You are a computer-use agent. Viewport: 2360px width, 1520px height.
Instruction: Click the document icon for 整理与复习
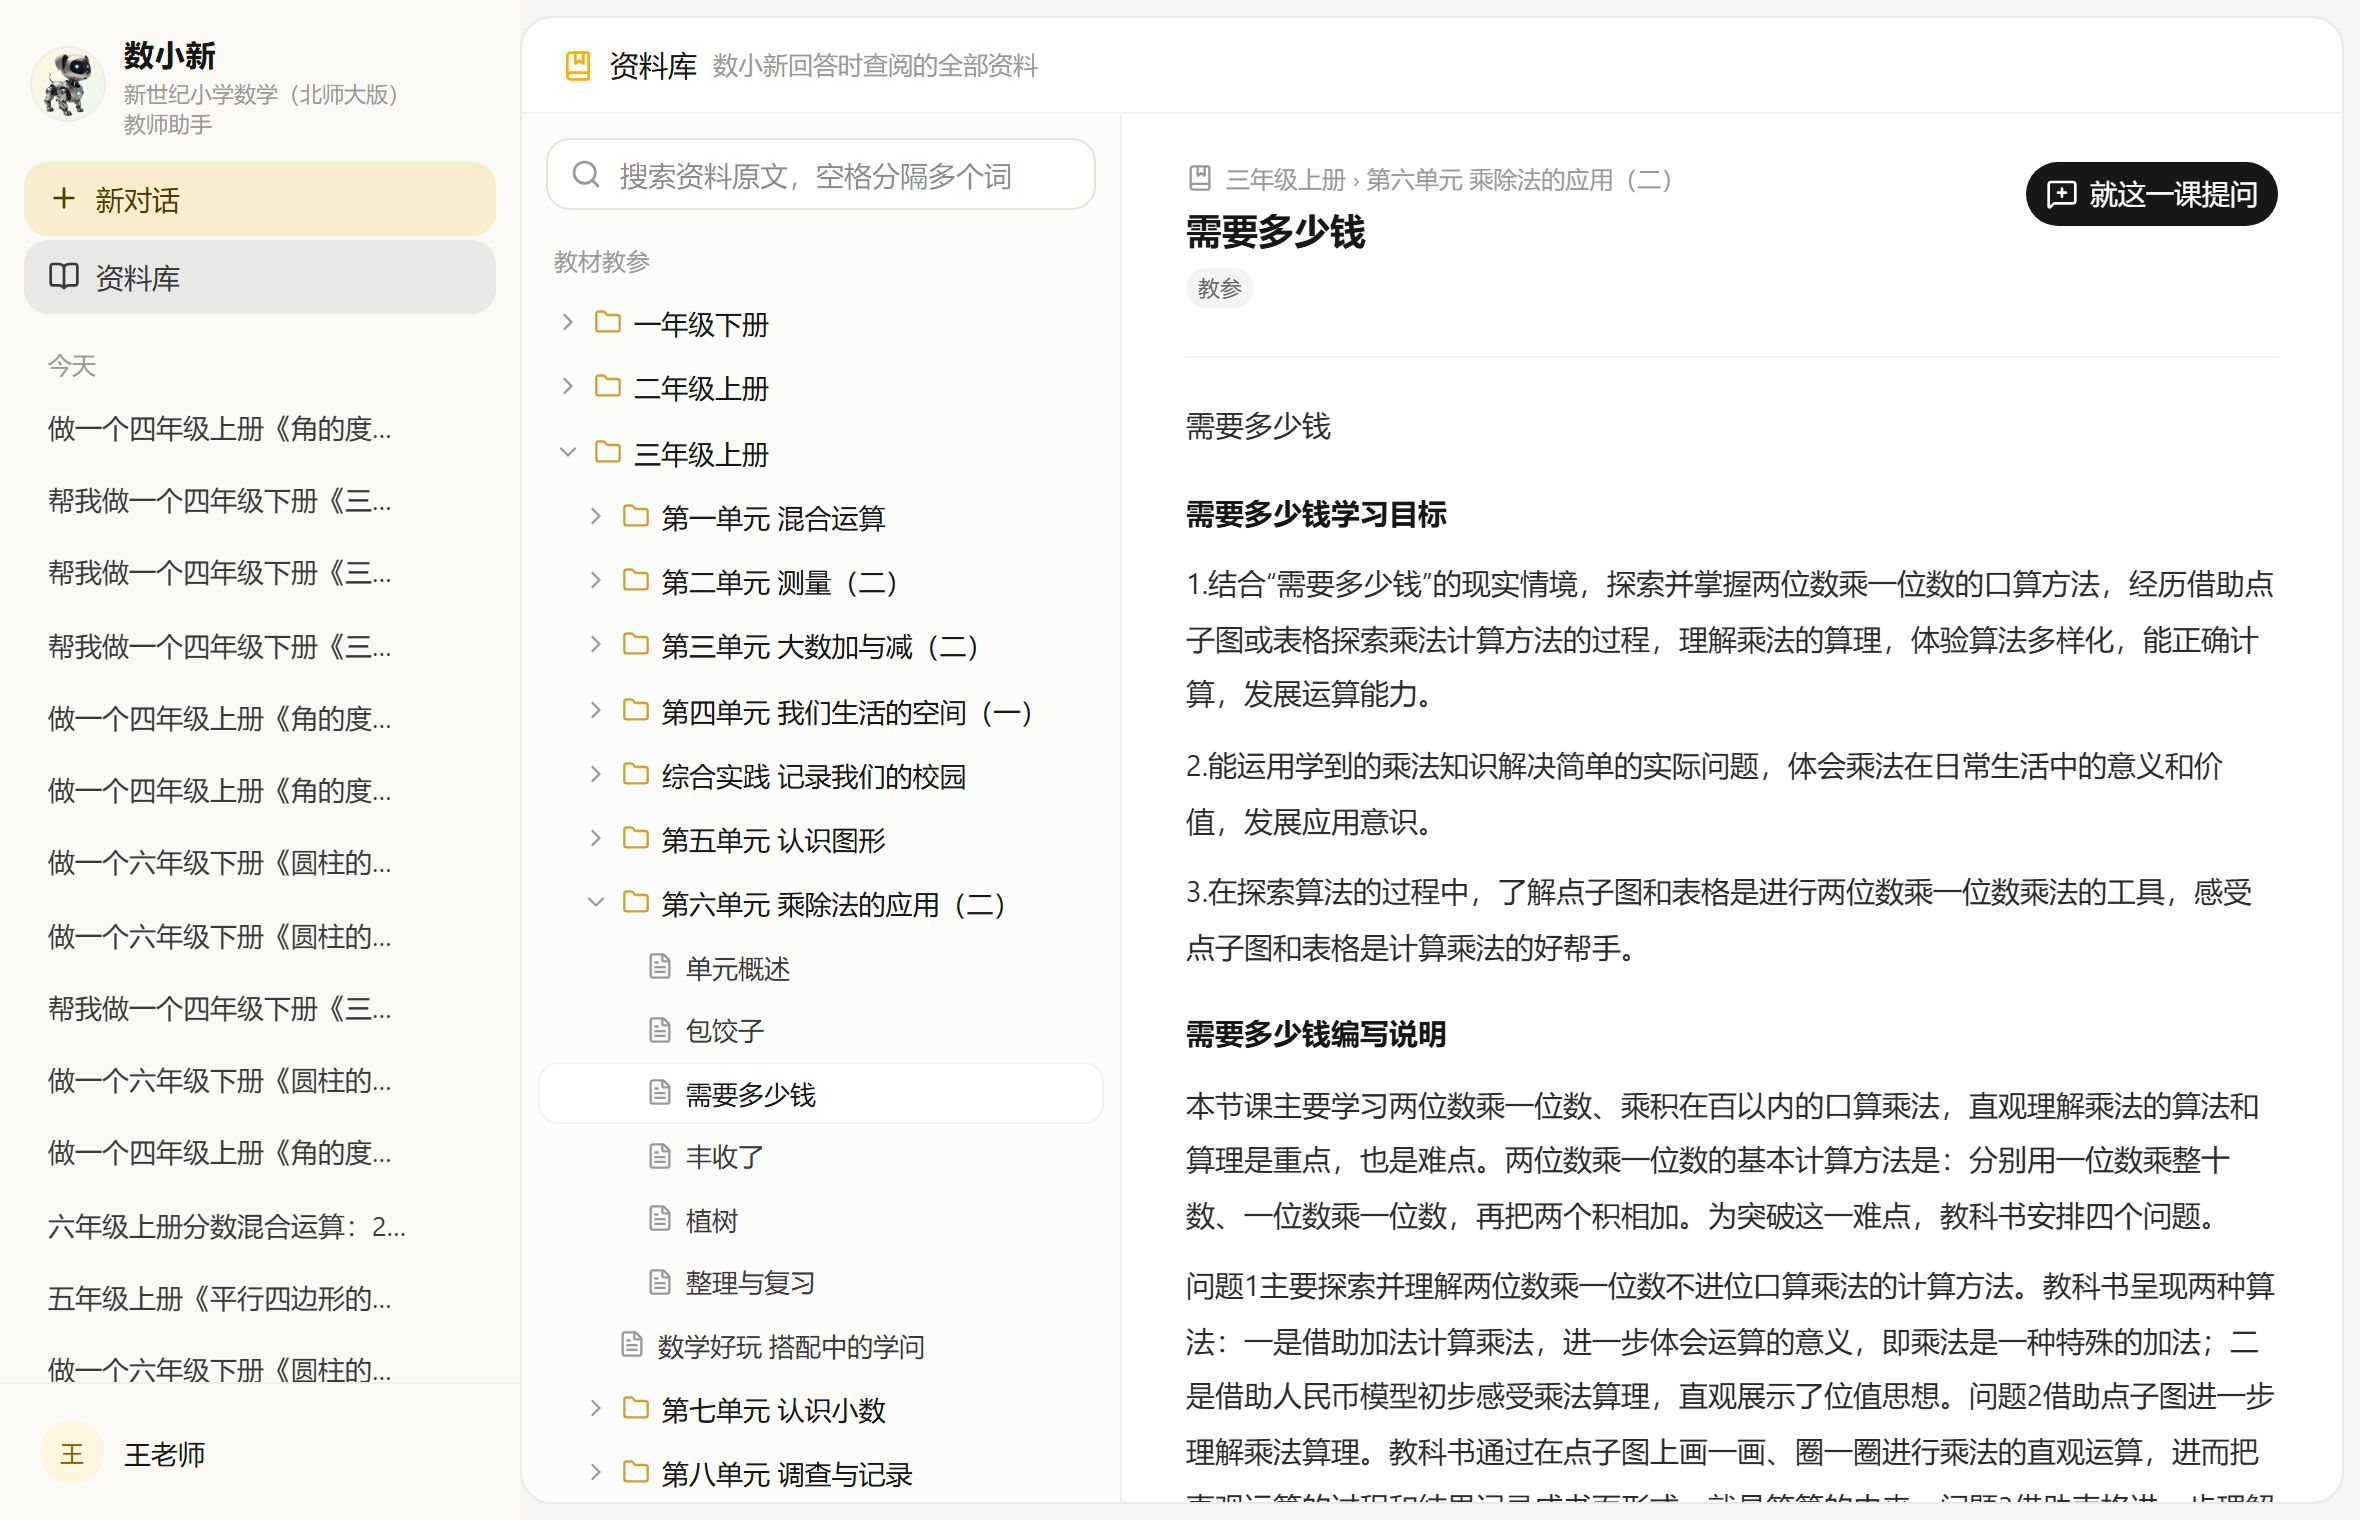click(660, 1282)
